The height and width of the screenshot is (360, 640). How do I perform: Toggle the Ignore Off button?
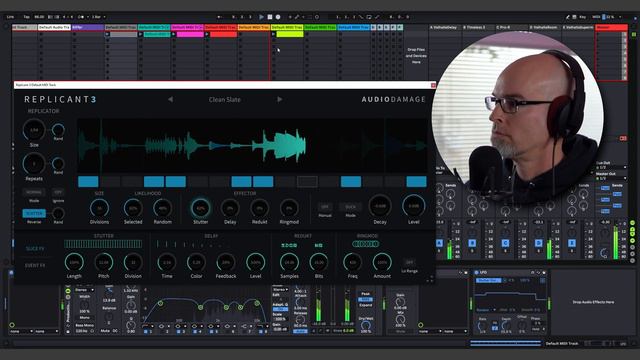(58, 192)
